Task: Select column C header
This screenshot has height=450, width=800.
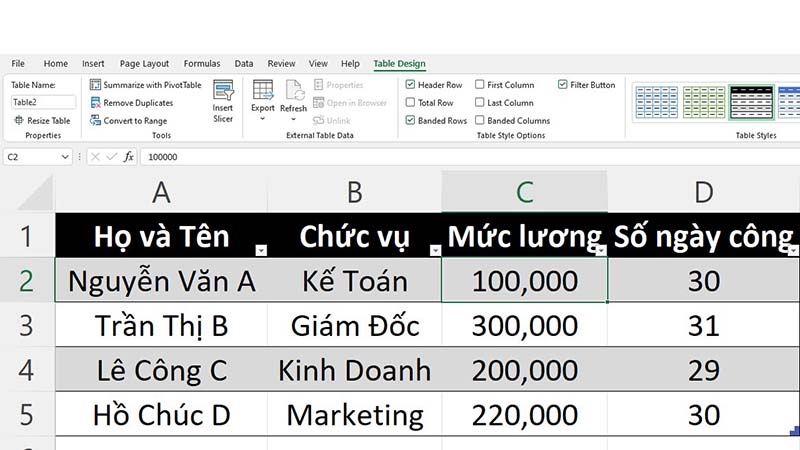Action: coord(524,192)
